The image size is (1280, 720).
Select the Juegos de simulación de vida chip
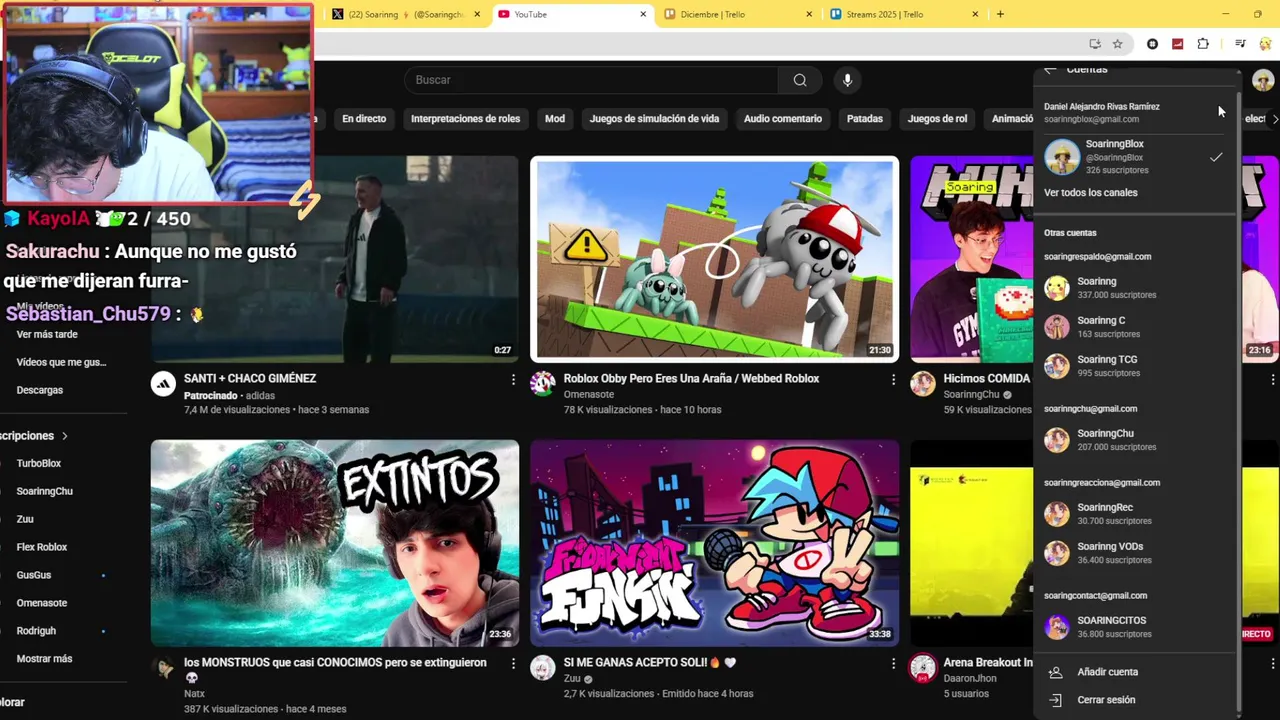[654, 119]
